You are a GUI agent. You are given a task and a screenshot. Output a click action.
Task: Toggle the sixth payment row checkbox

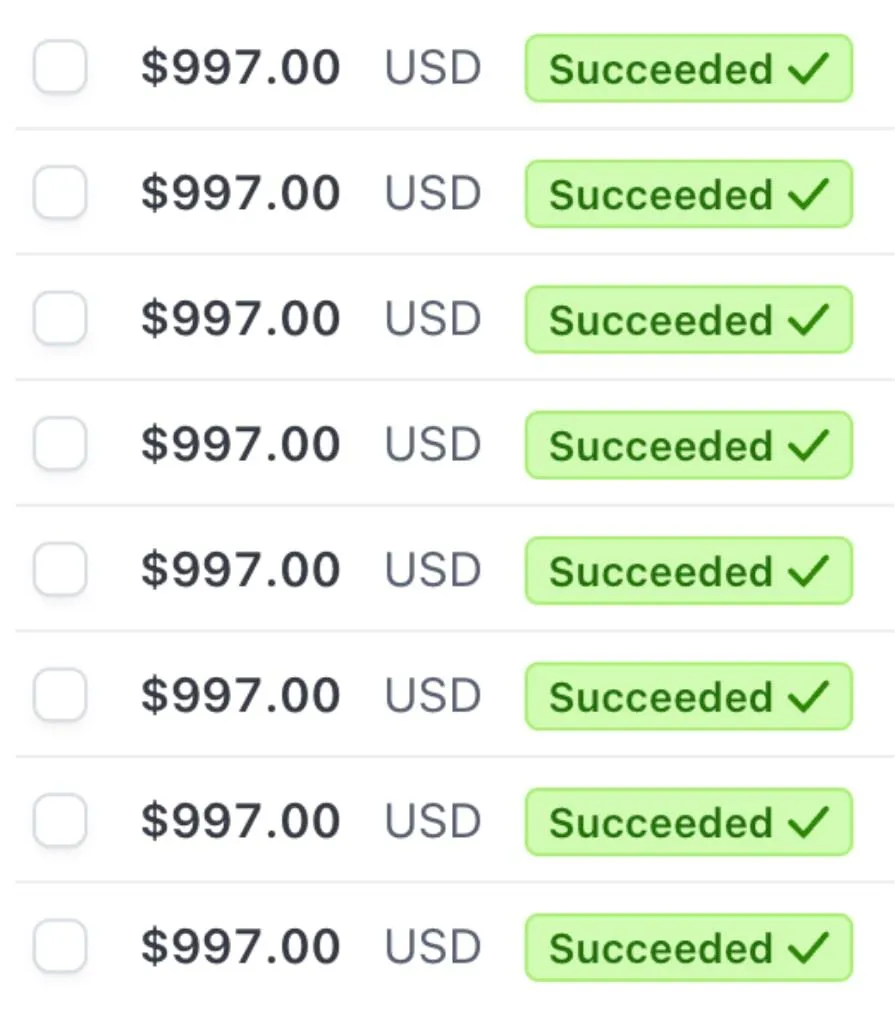[60, 695]
